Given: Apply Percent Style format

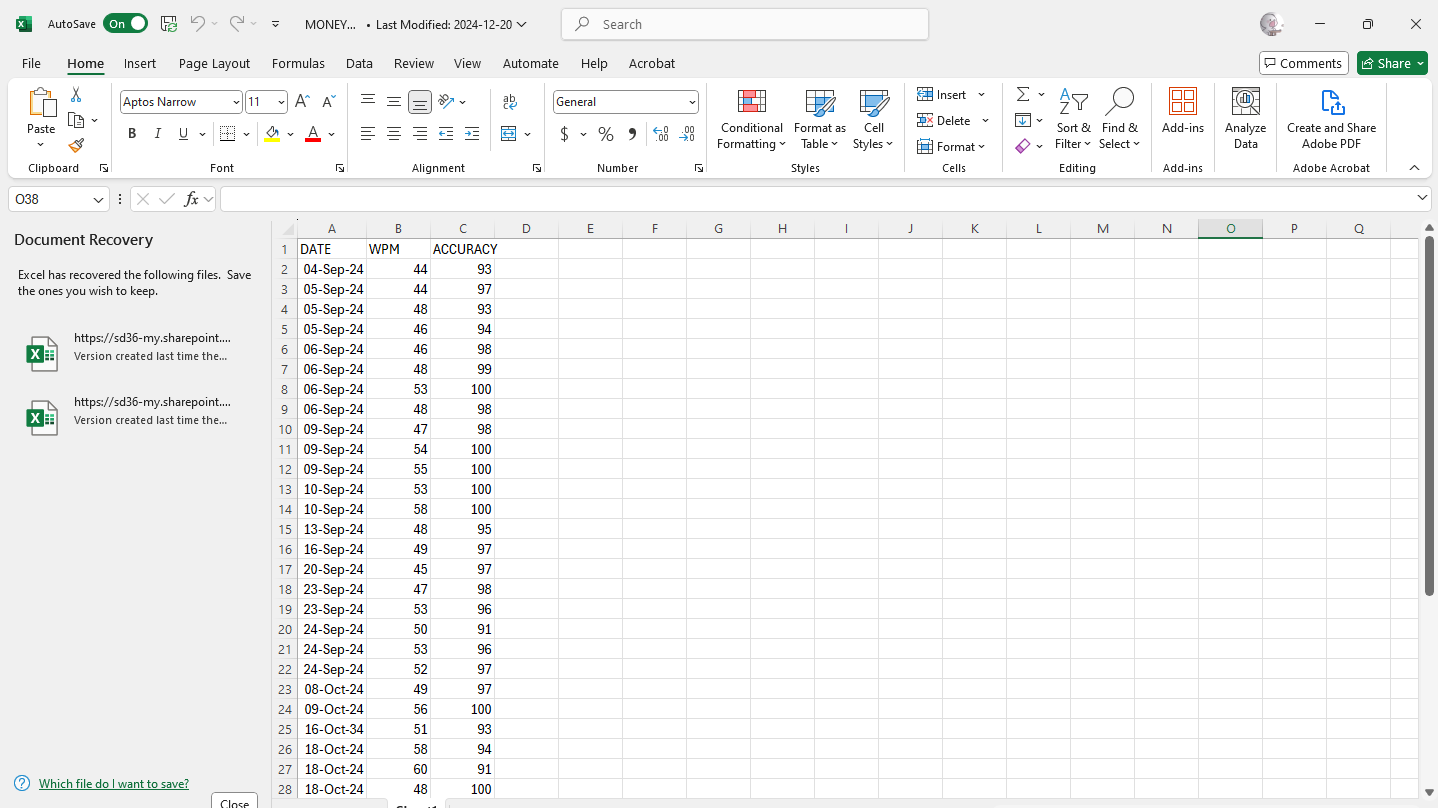Looking at the screenshot, I should (x=606, y=134).
